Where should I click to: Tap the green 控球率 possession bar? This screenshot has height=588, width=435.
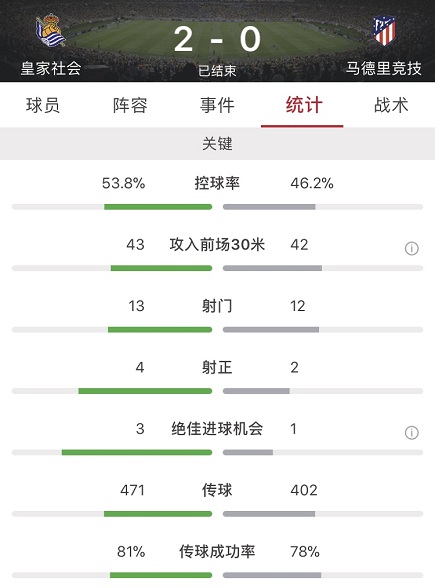point(158,207)
